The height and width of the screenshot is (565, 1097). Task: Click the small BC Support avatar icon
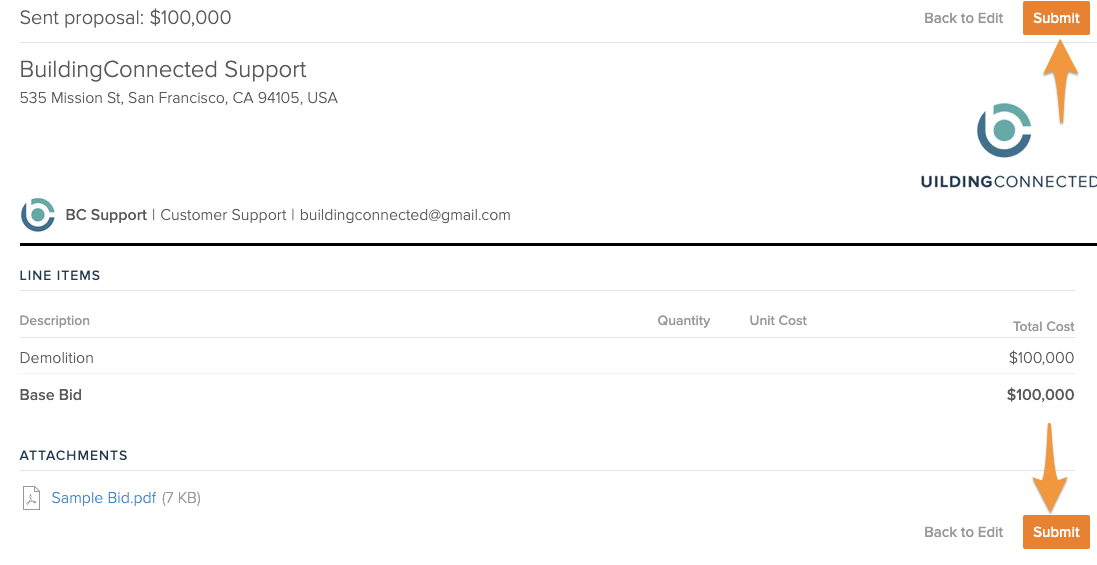coord(38,215)
